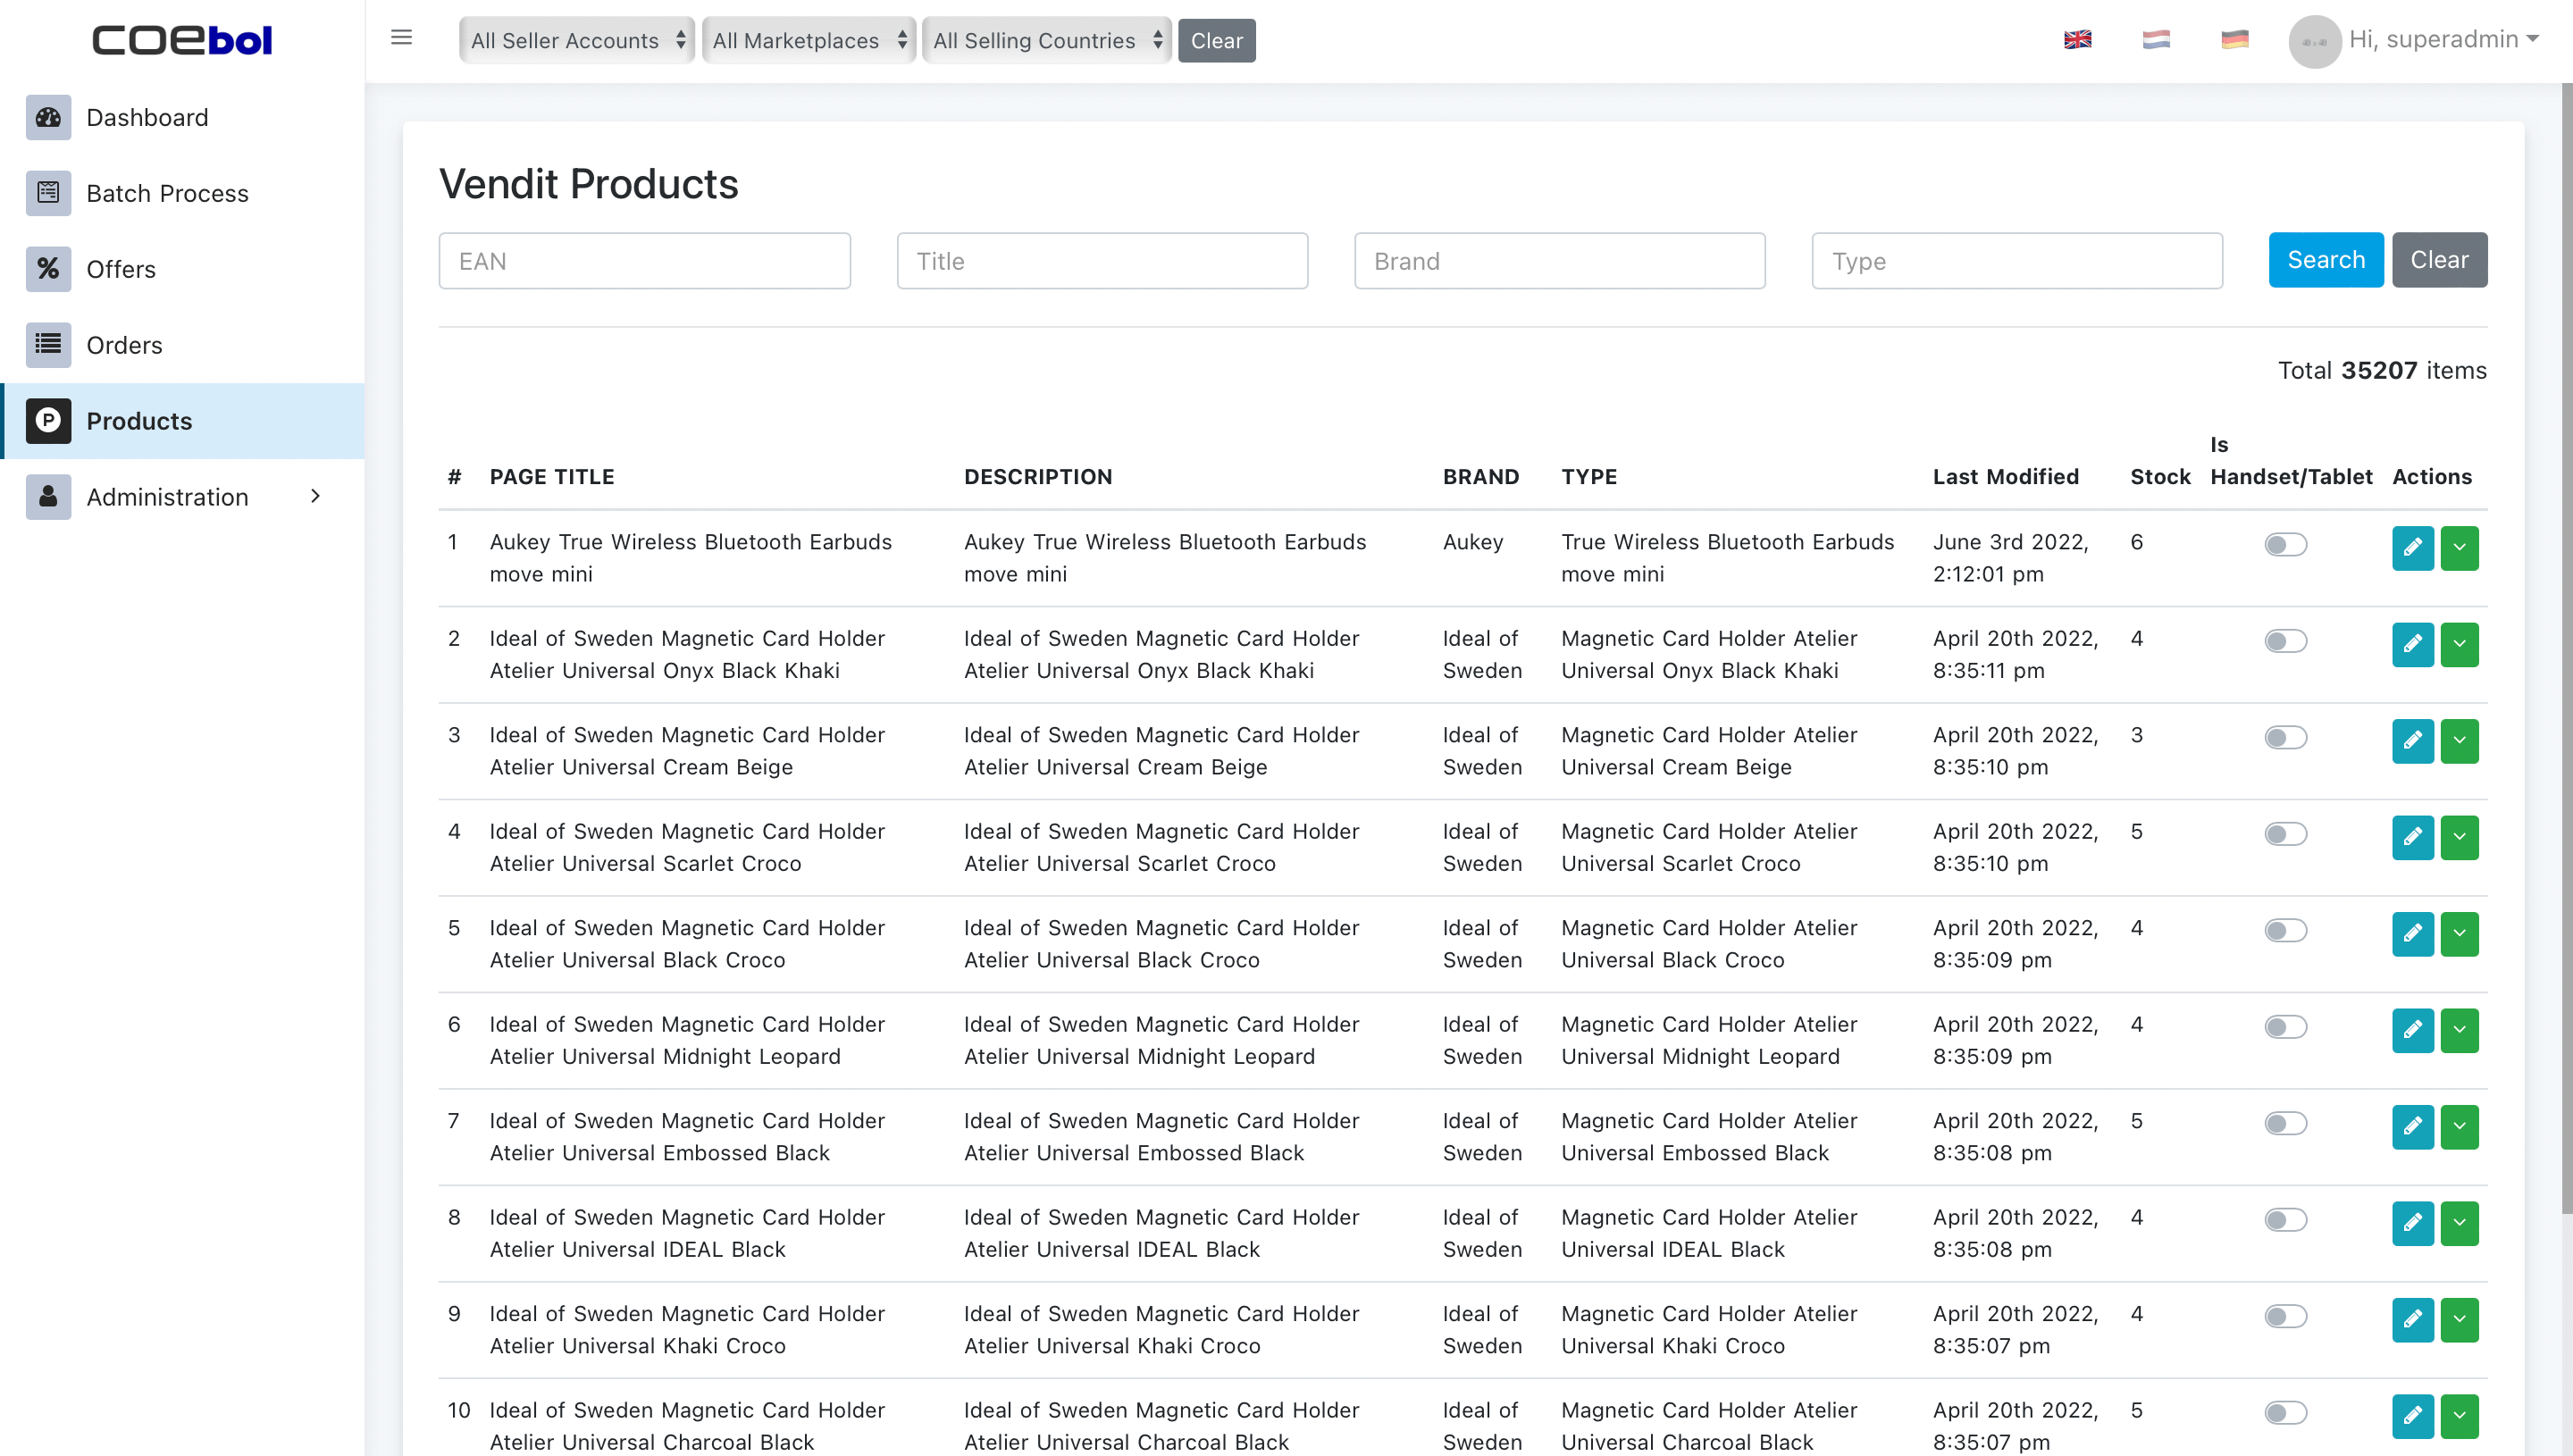The image size is (2573, 1456).
Task: Open Orders in sidebar
Action: click(x=183, y=345)
